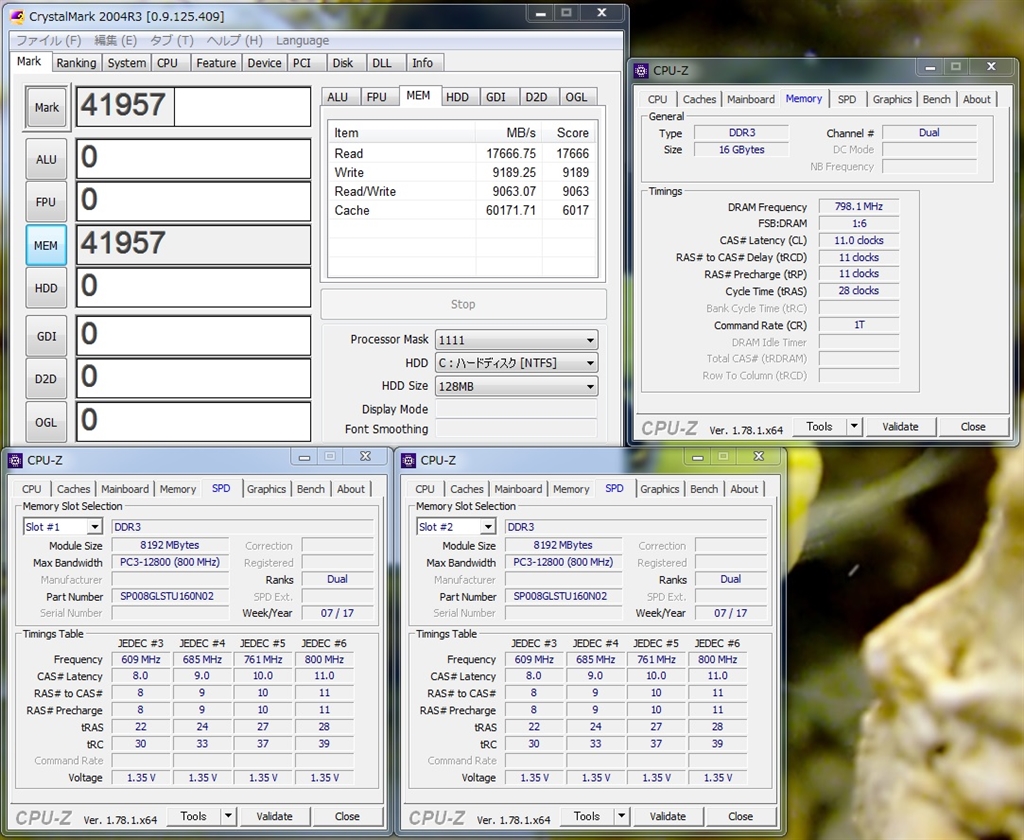Screen dimensions: 1024x840
Task: Click the total Mark score field 41957
Action: click(193, 106)
